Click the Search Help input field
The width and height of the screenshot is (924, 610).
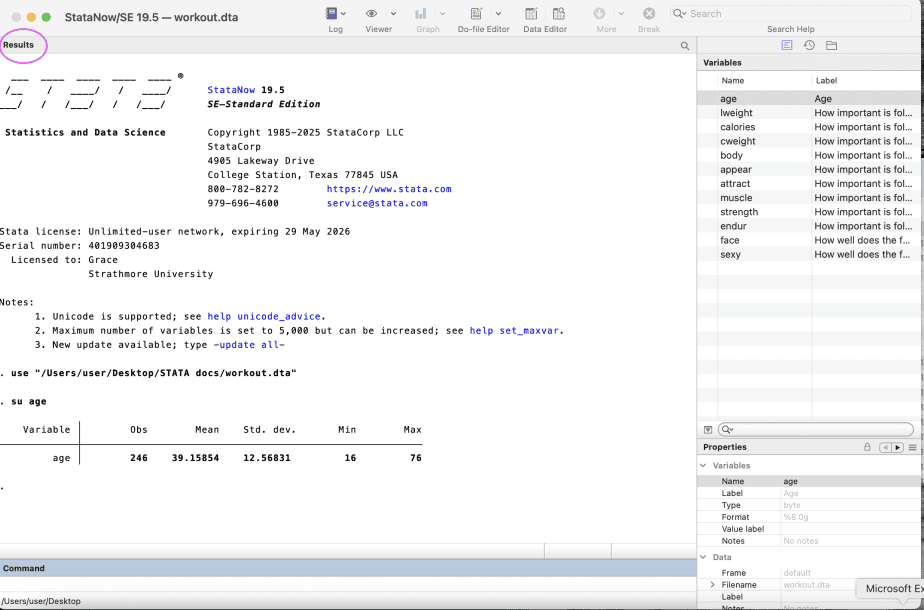790,14
